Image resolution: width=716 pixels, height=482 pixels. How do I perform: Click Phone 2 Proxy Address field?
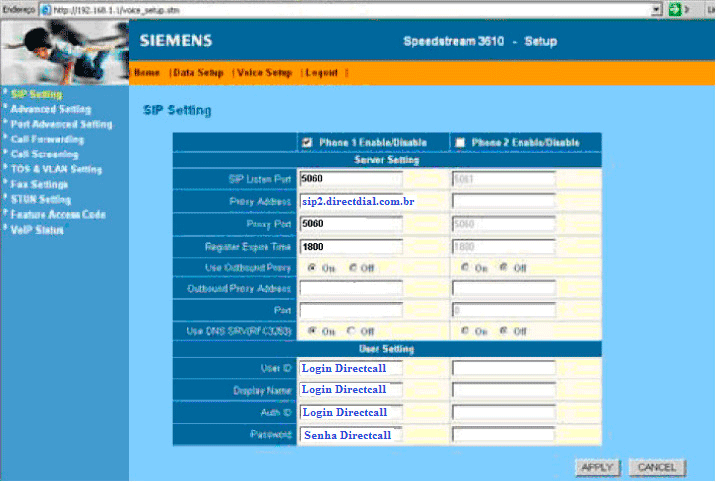[x=504, y=201]
